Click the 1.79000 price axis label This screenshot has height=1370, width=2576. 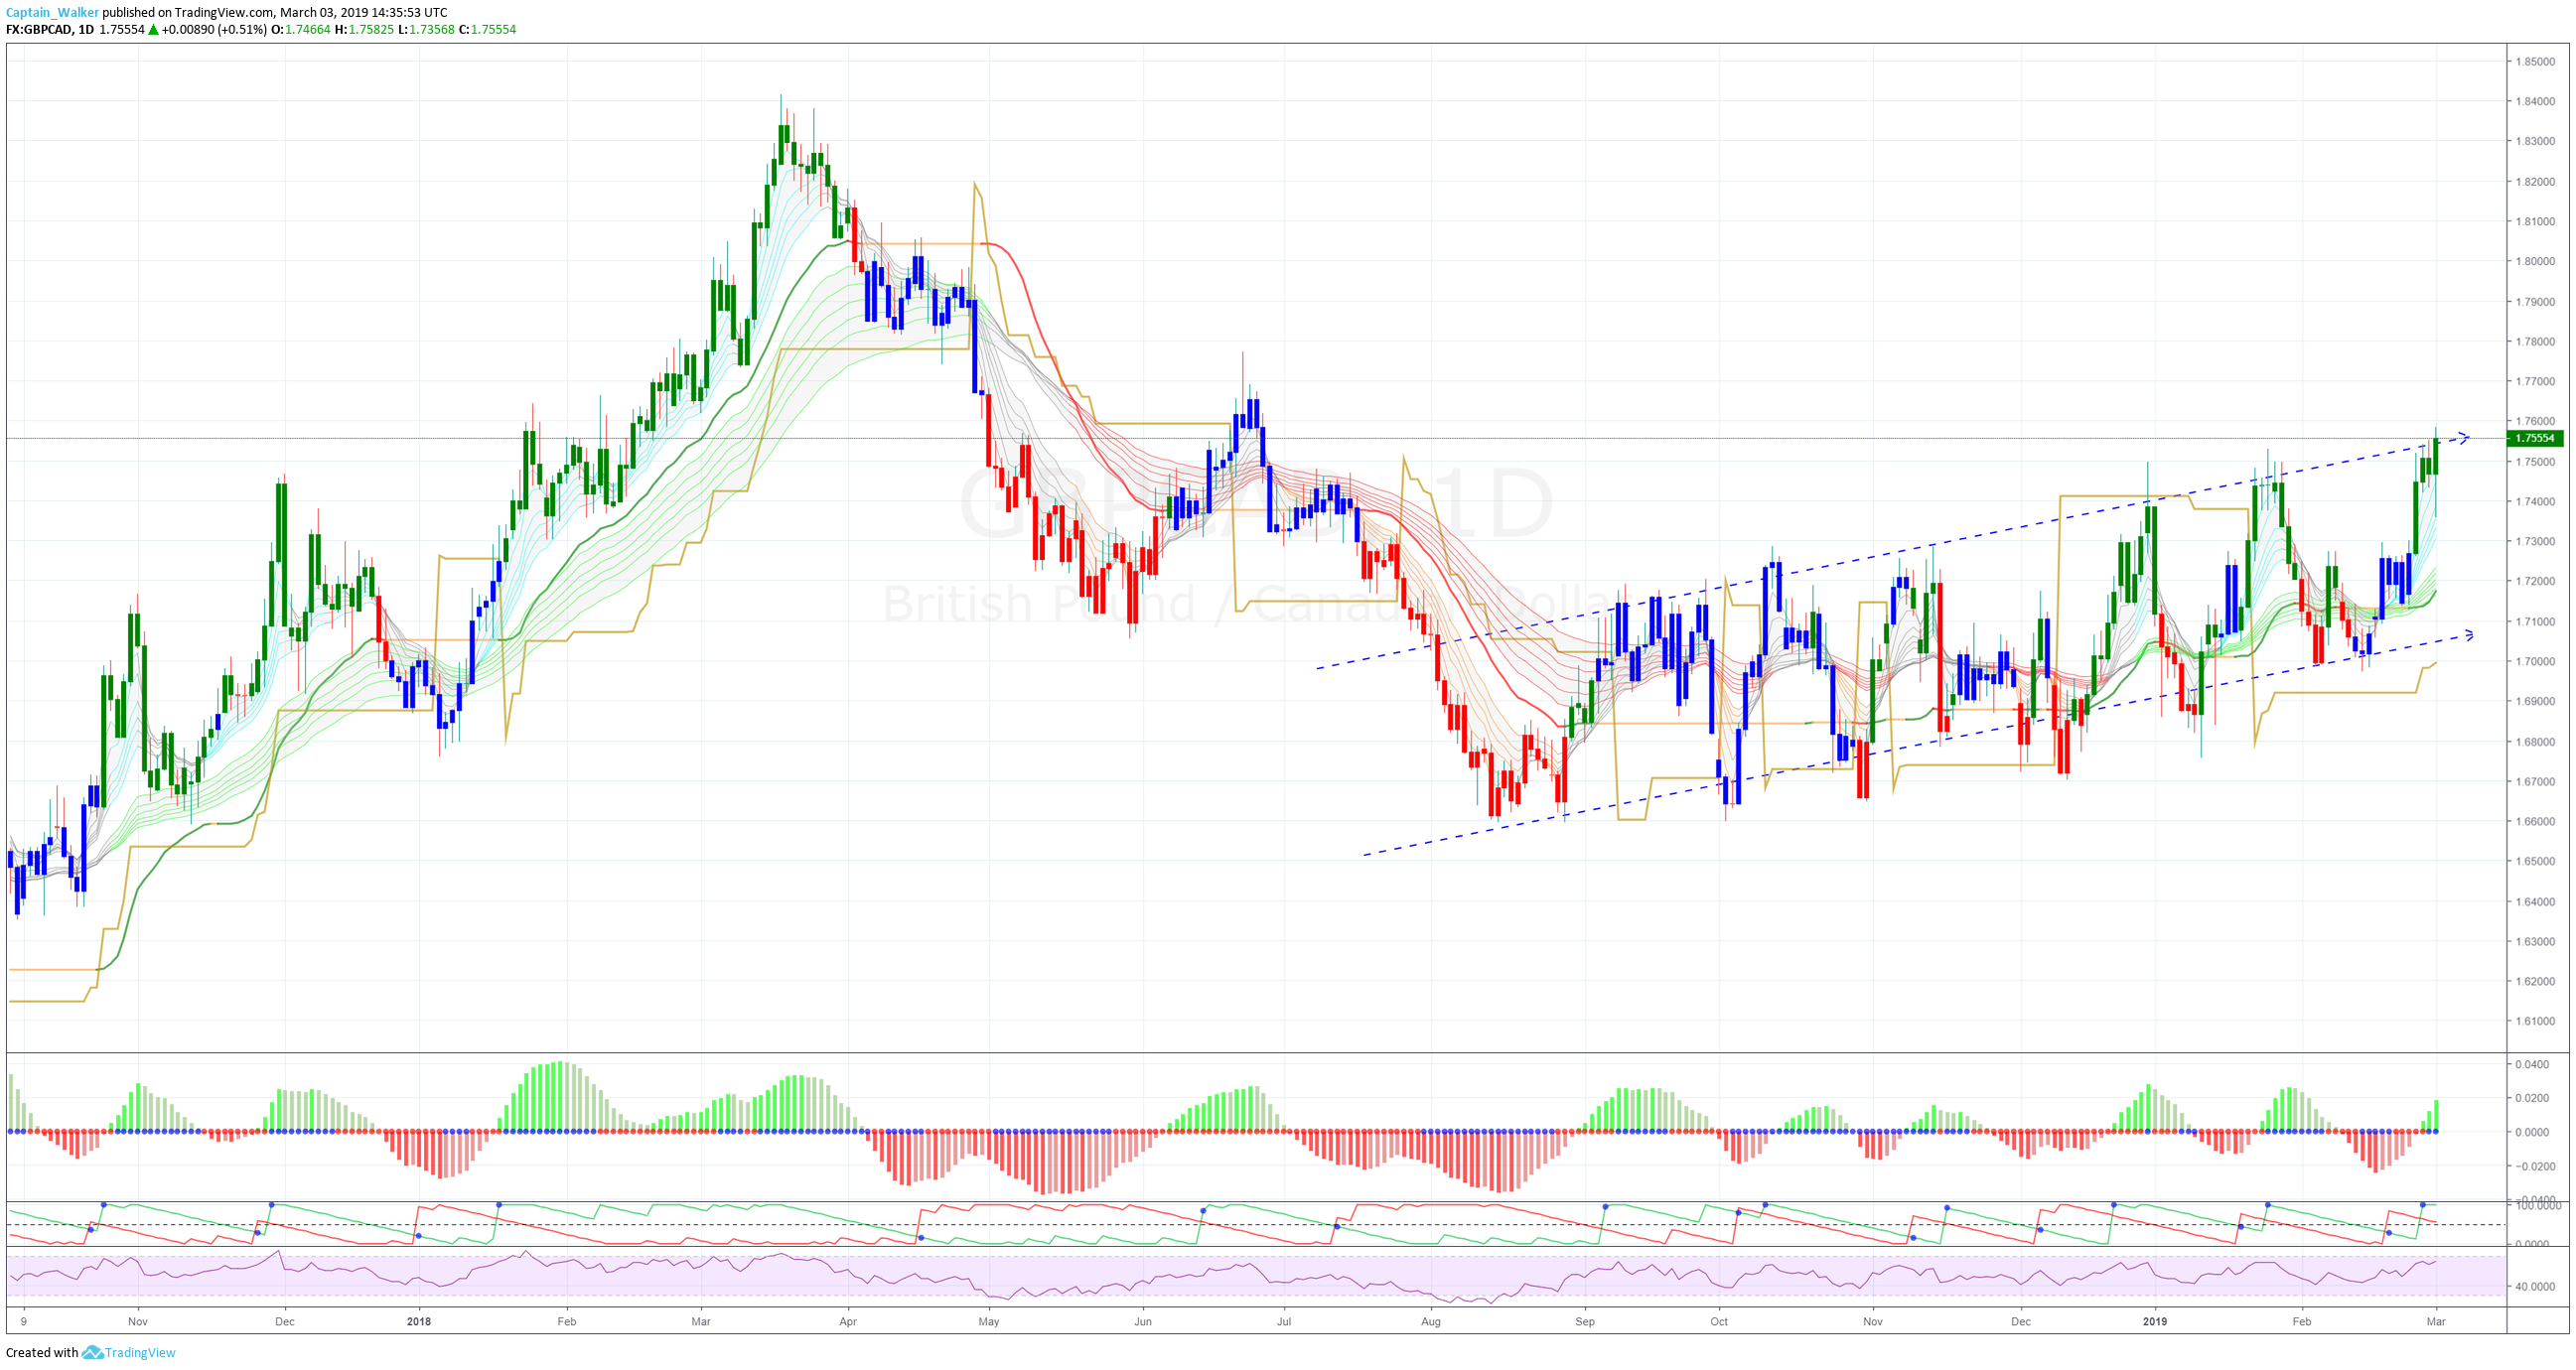tap(2535, 302)
